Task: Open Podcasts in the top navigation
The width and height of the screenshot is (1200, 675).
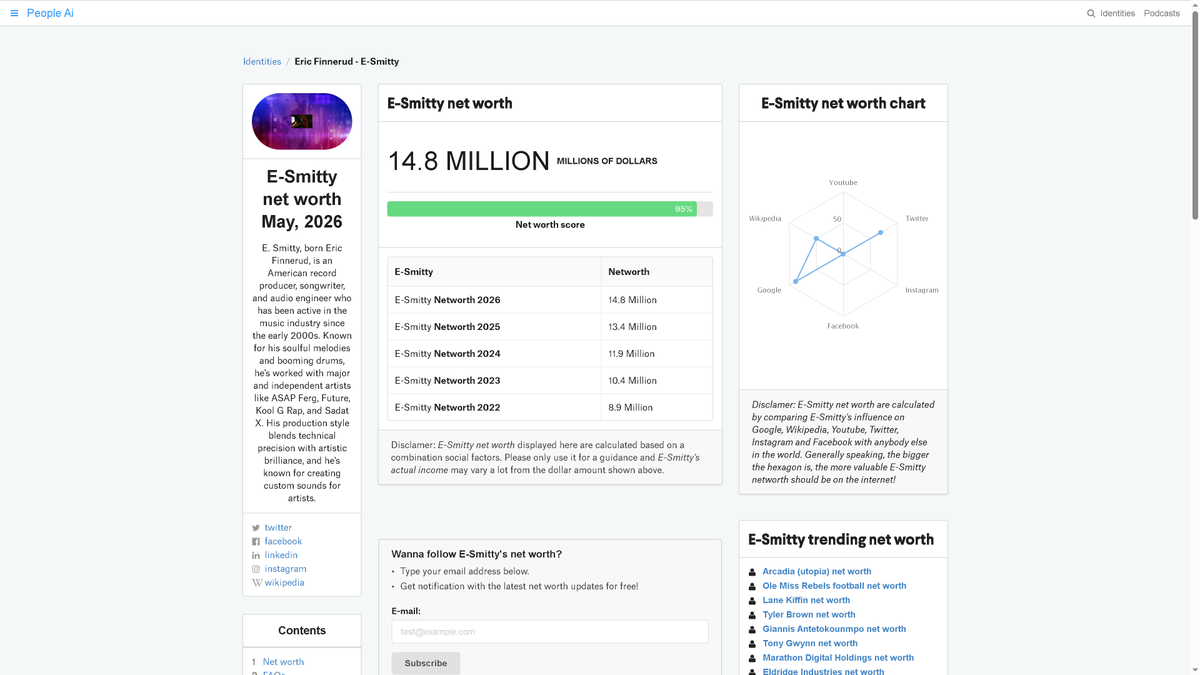Action: pos(1162,13)
